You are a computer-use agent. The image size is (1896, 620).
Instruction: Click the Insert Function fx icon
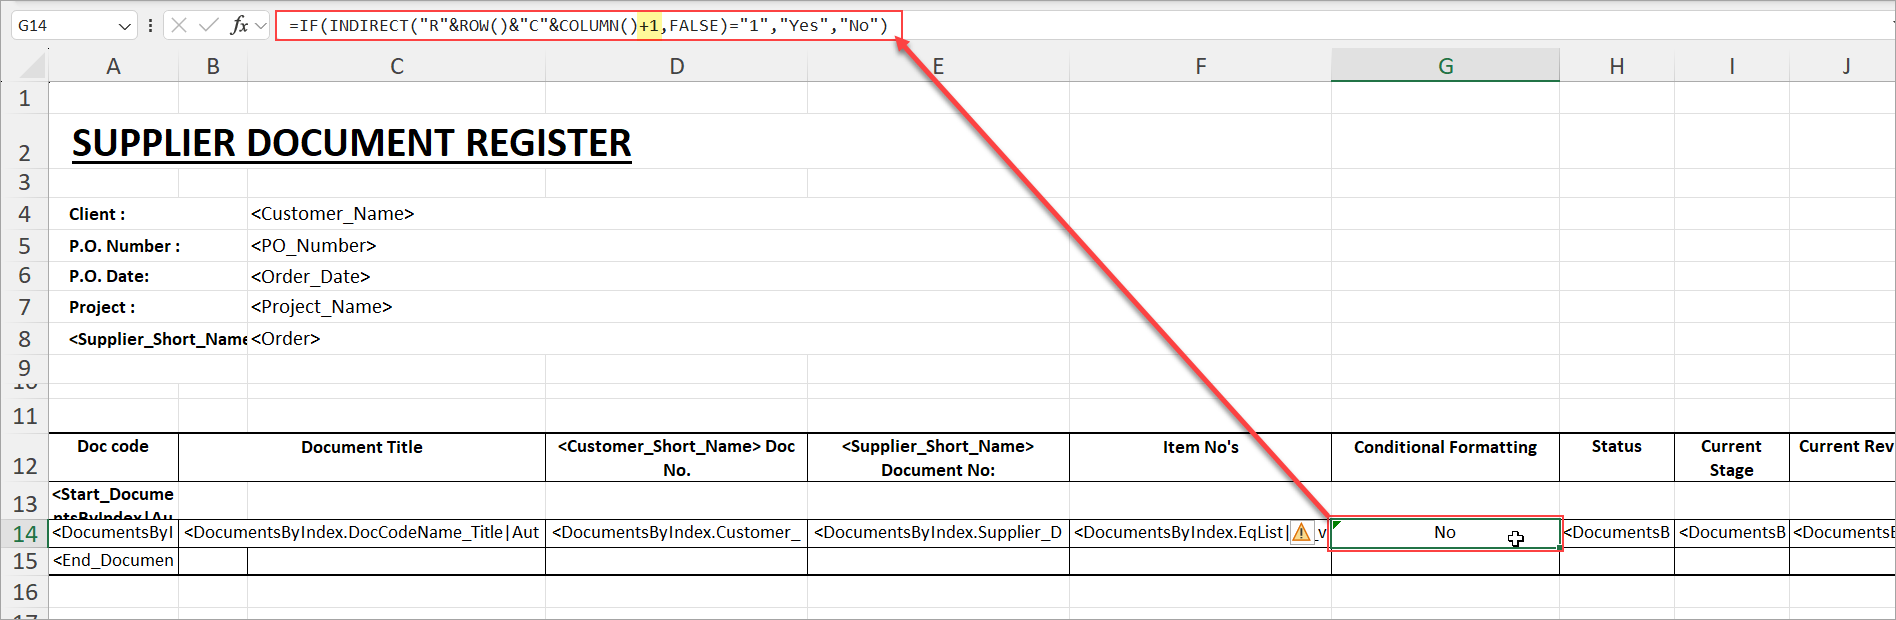(239, 25)
